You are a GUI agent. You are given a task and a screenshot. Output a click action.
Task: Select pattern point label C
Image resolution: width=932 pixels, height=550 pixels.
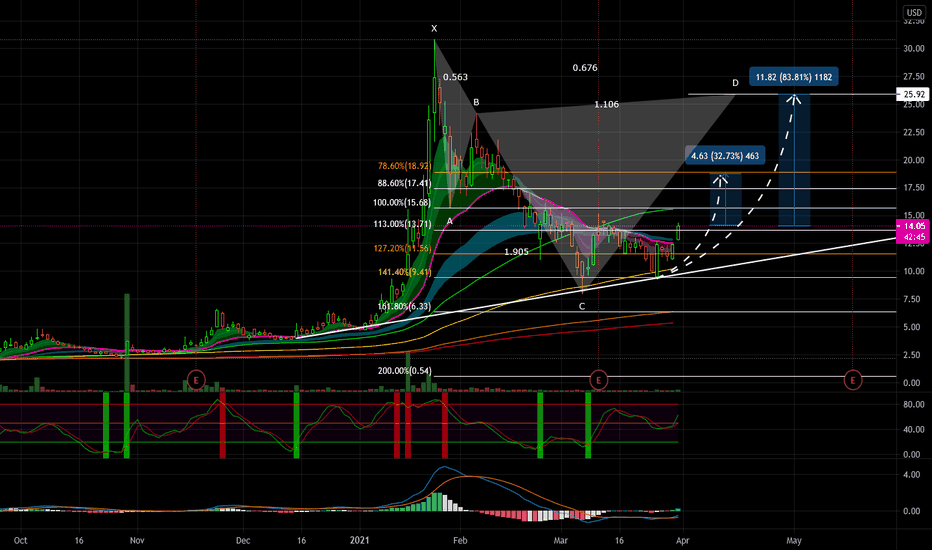click(x=582, y=306)
